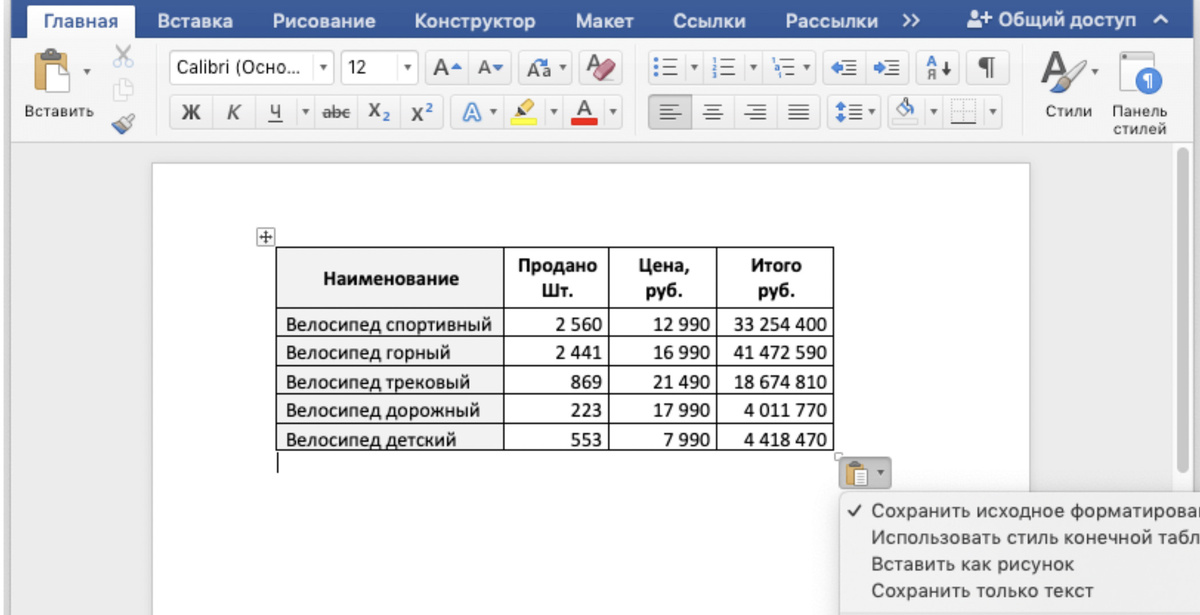Click the Shading paint bucket icon

(906, 112)
